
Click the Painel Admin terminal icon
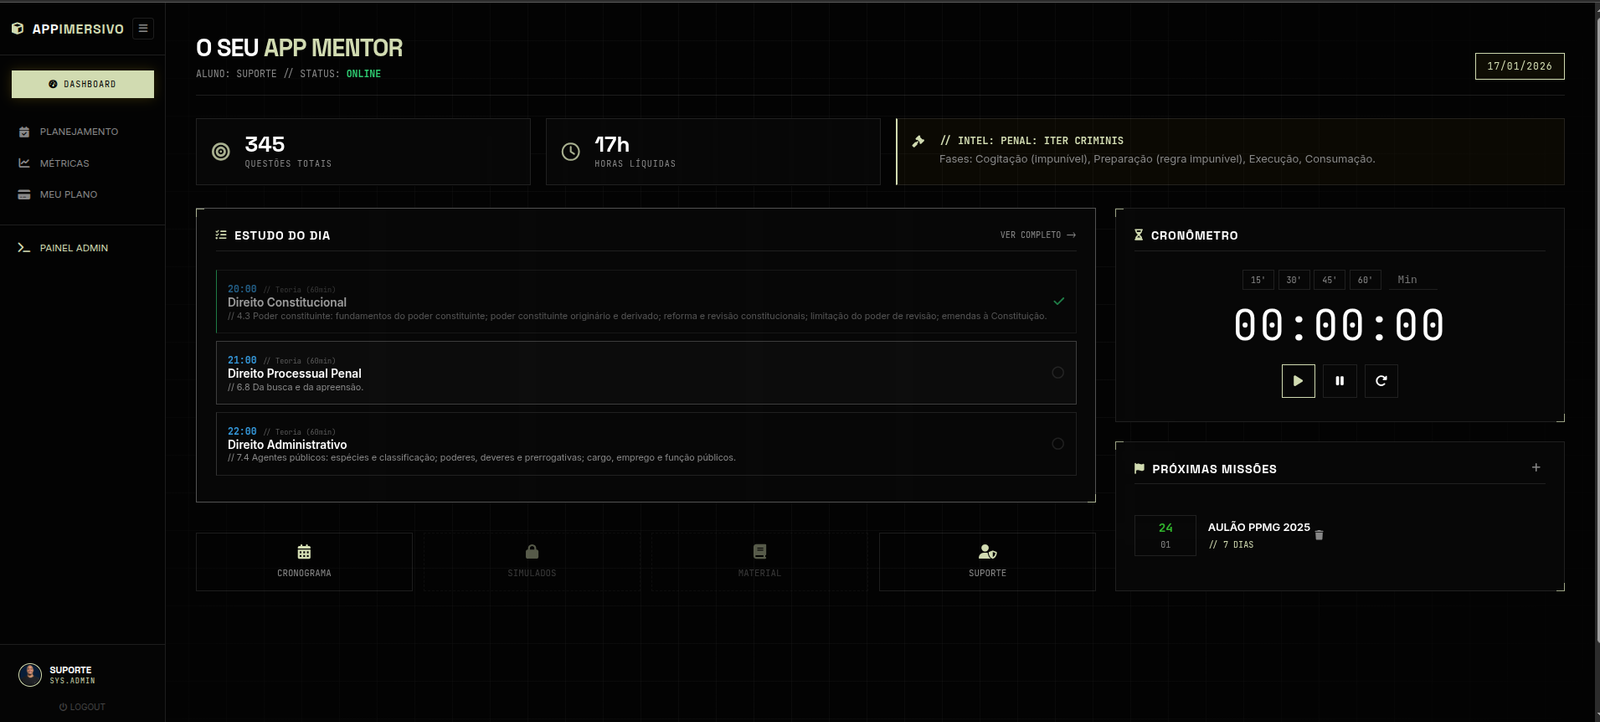pos(24,248)
